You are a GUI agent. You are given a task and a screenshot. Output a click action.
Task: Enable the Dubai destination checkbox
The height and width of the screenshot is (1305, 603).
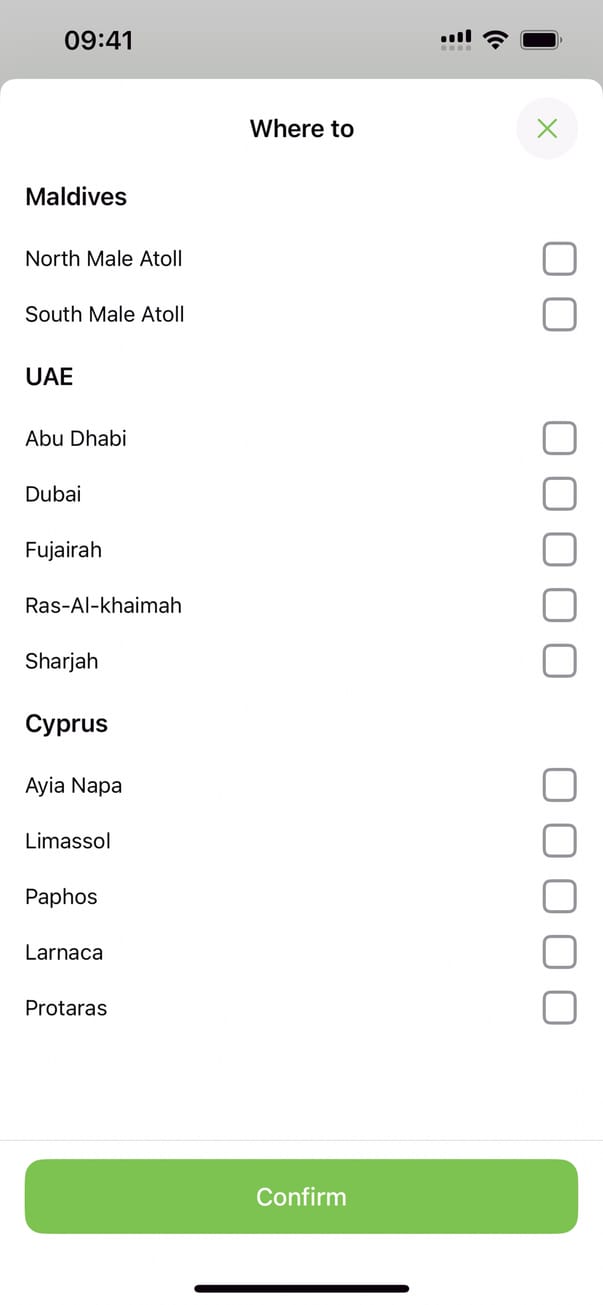[559, 494]
